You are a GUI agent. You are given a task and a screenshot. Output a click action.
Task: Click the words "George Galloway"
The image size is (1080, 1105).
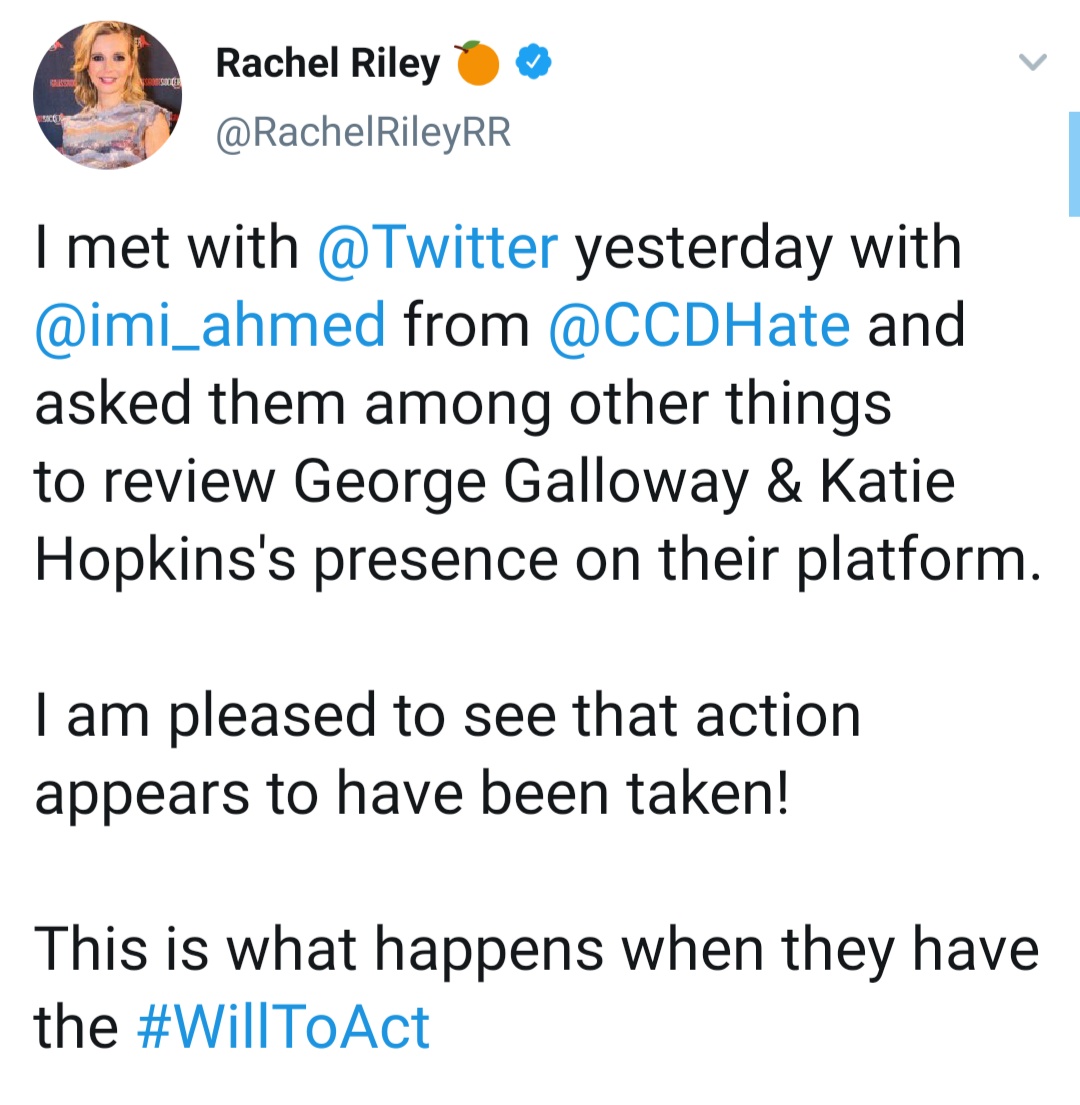(x=520, y=482)
